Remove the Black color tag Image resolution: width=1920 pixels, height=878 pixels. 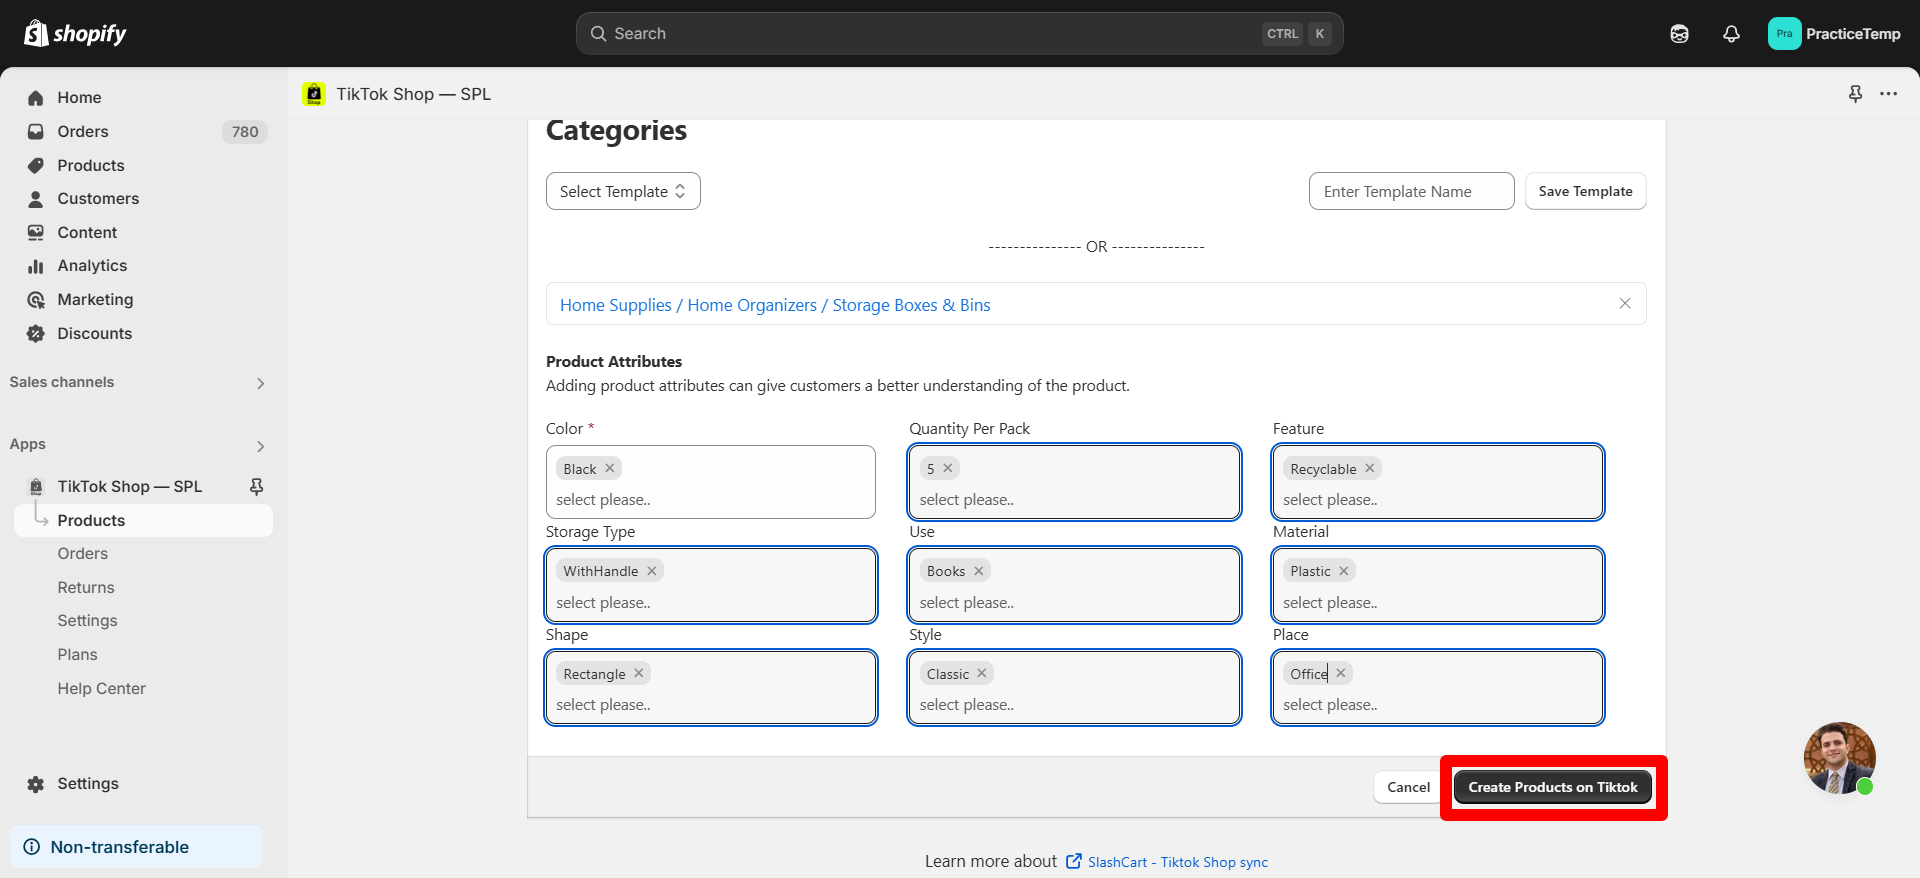pos(610,468)
